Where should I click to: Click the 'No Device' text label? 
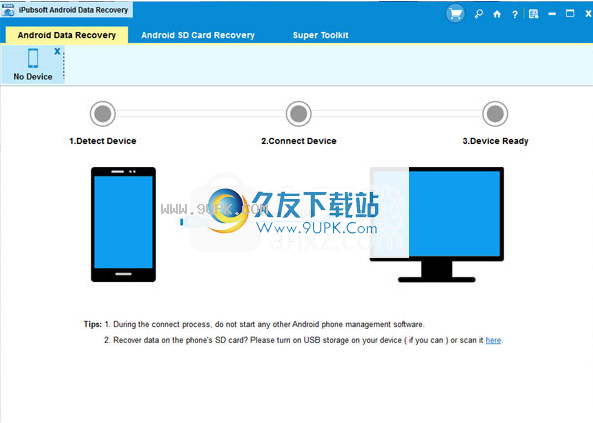(x=33, y=77)
